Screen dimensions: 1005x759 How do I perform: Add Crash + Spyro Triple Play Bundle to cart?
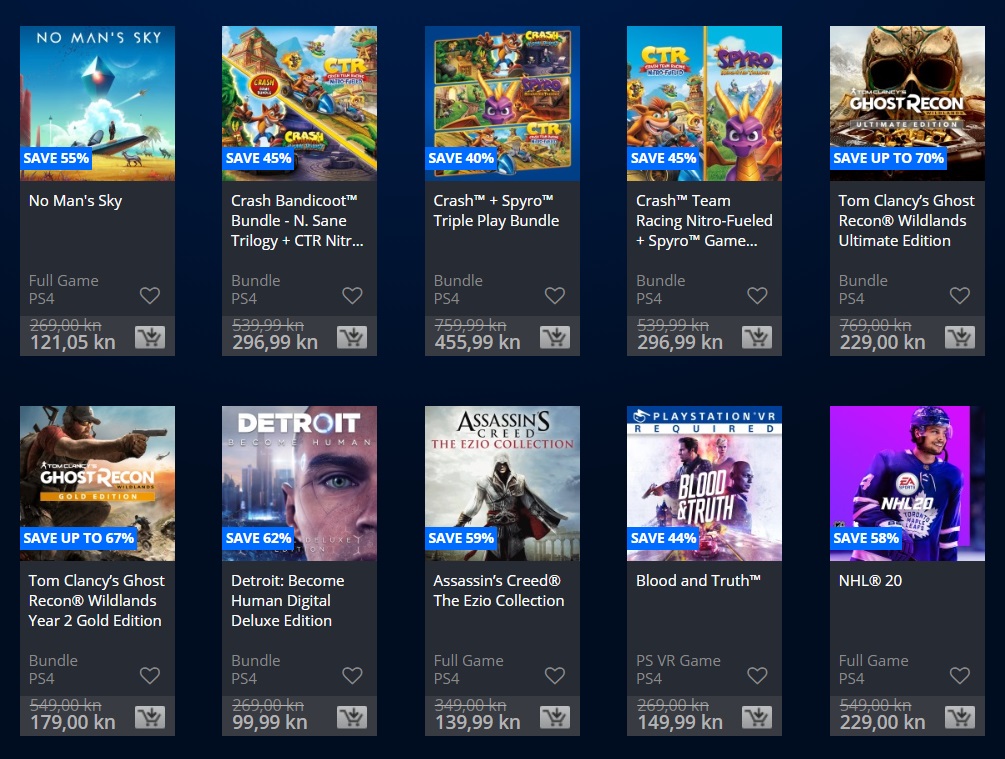tap(555, 337)
